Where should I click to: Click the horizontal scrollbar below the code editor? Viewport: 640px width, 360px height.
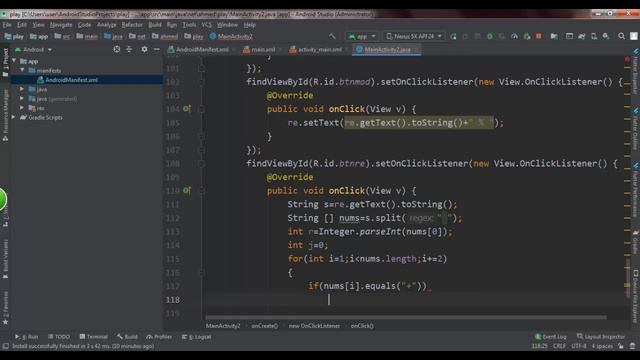[x=406, y=317]
